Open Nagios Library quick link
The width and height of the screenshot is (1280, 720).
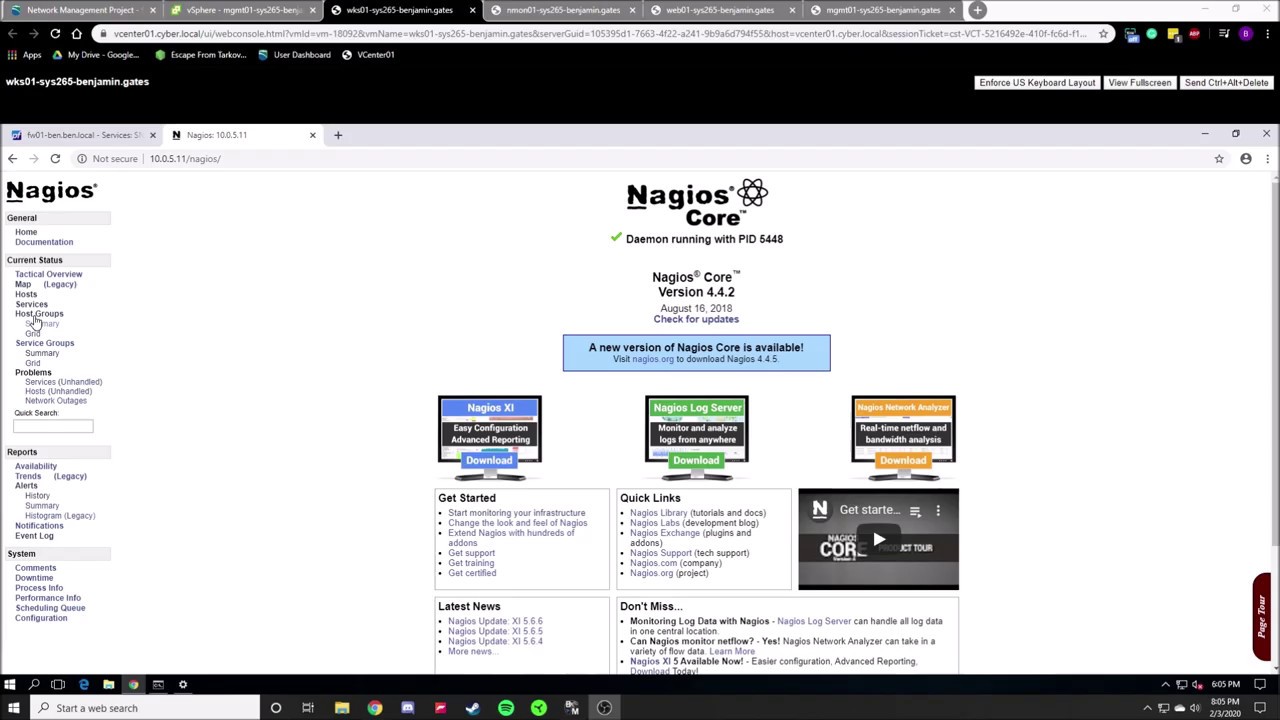659,513
